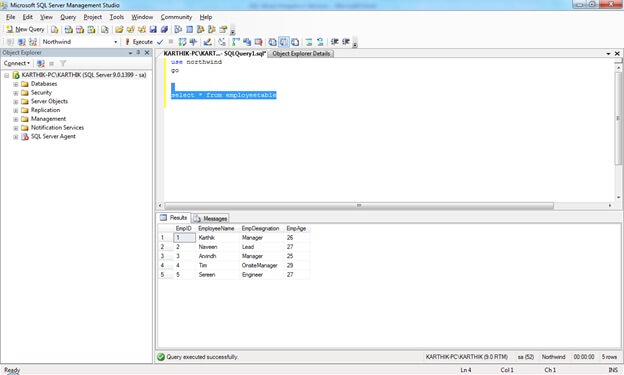Switch to the Messages tab
Screen dimensions: 624x375
211,218
